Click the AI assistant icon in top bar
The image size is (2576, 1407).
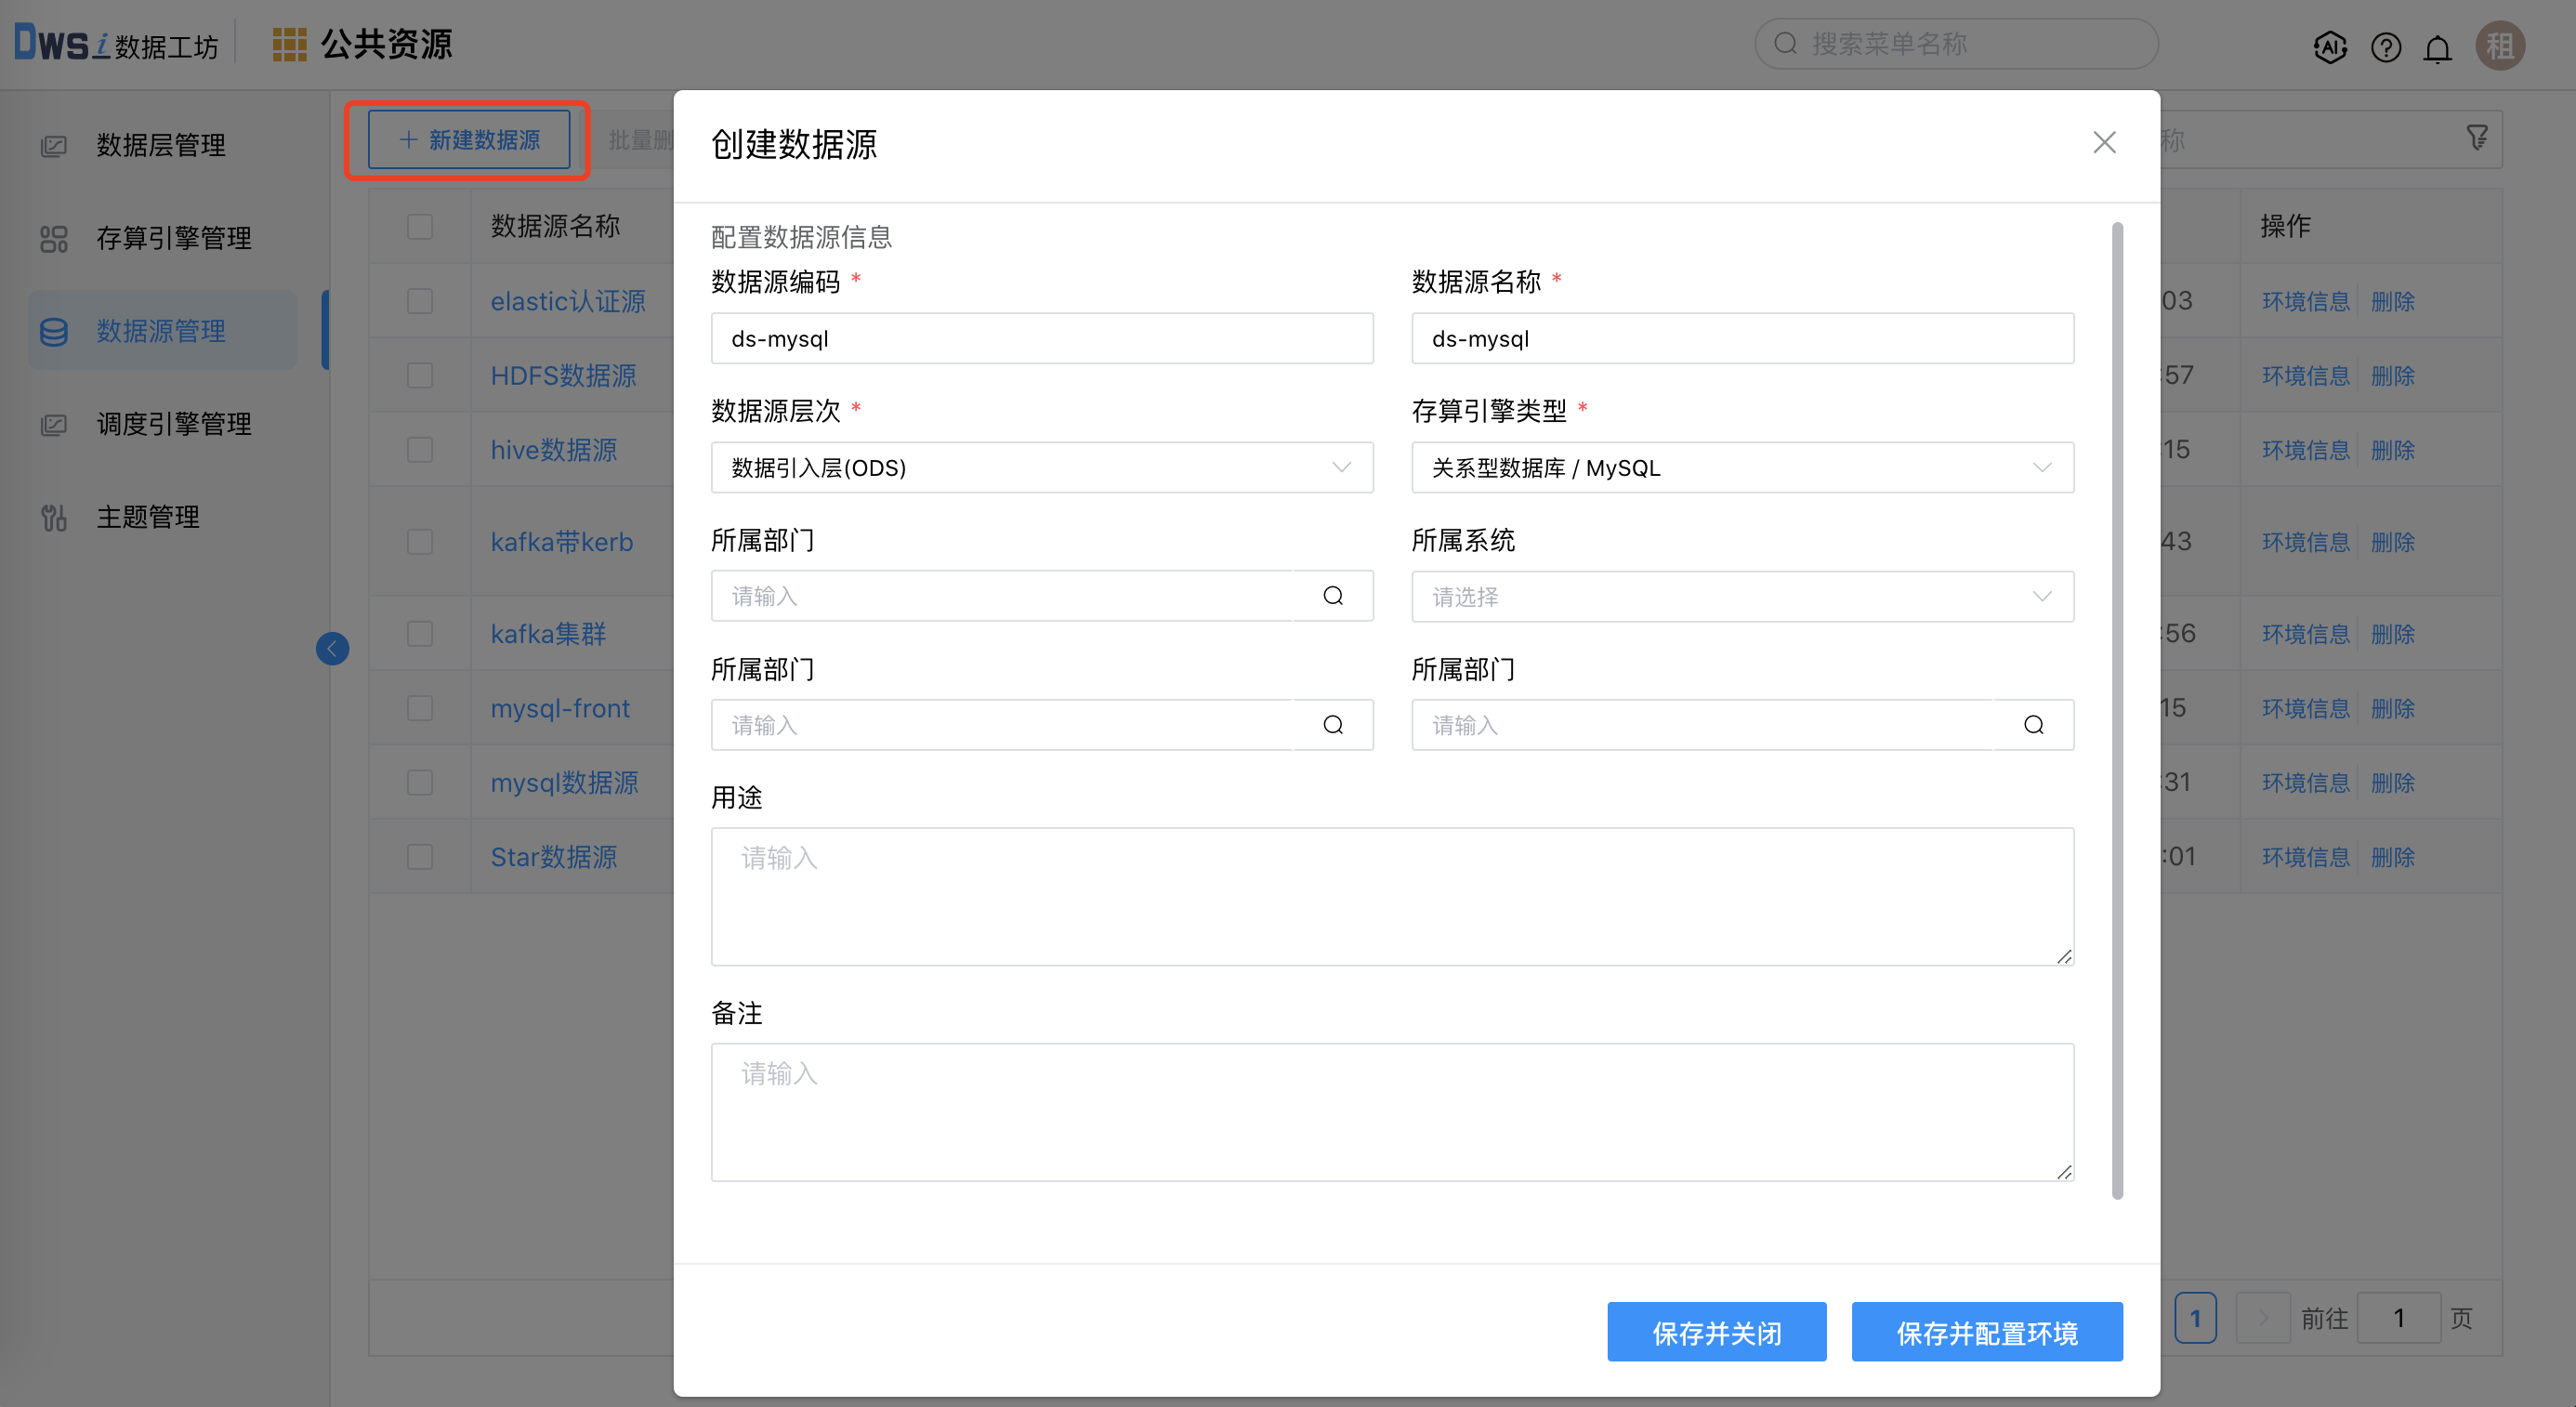[2330, 46]
